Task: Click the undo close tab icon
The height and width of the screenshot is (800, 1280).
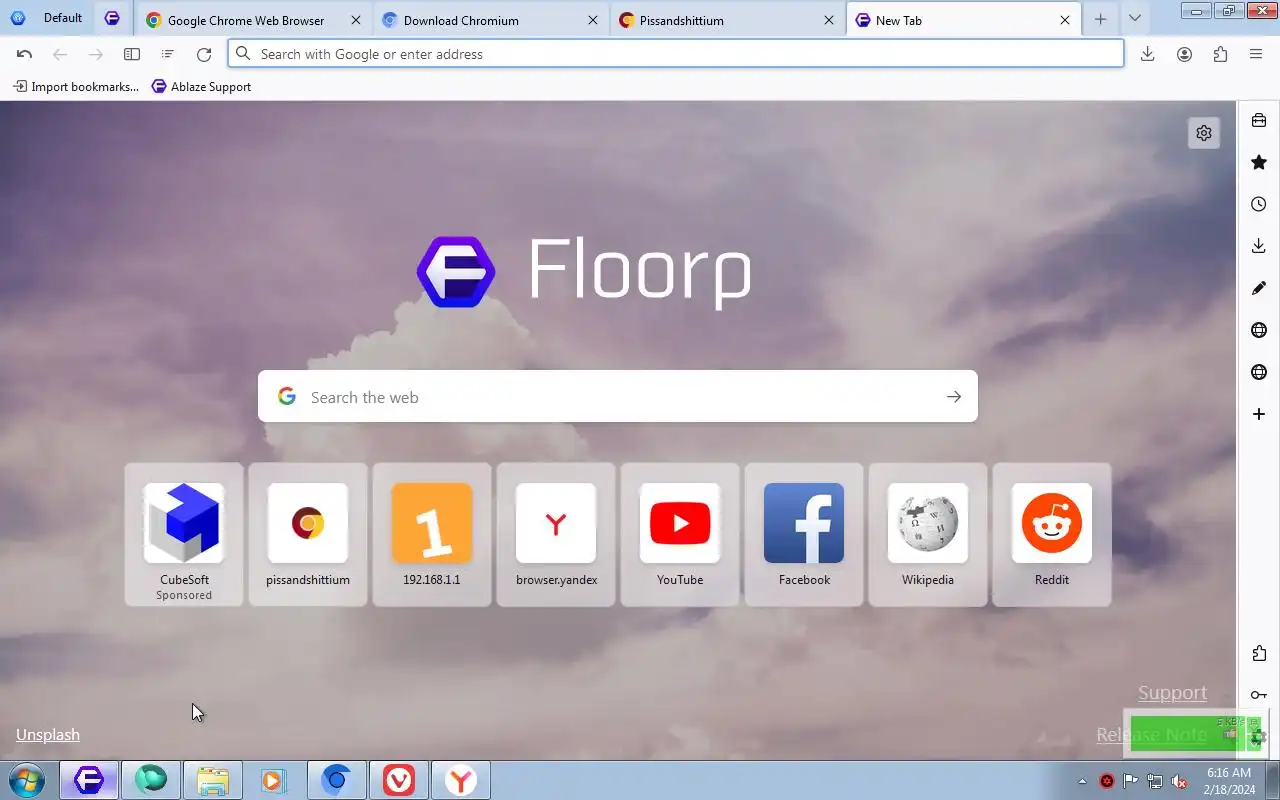Action: [x=25, y=54]
